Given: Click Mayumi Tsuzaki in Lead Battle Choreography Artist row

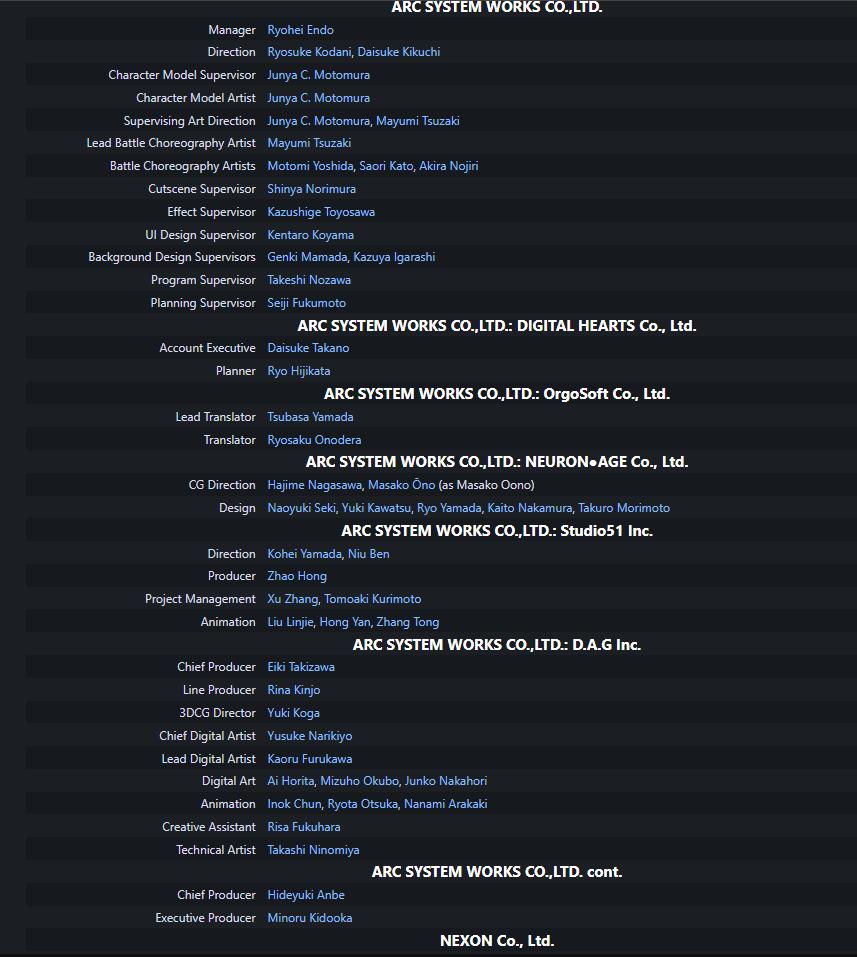Looking at the screenshot, I should coord(309,143).
